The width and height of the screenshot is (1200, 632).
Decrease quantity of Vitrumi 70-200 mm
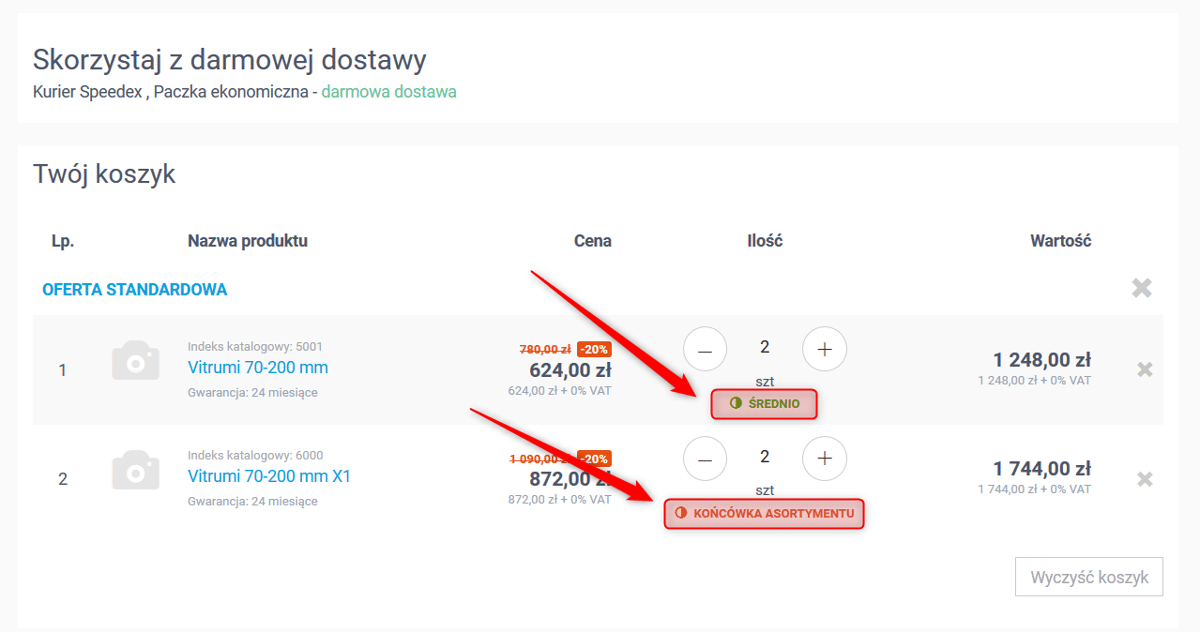click(x=705, y=349)
